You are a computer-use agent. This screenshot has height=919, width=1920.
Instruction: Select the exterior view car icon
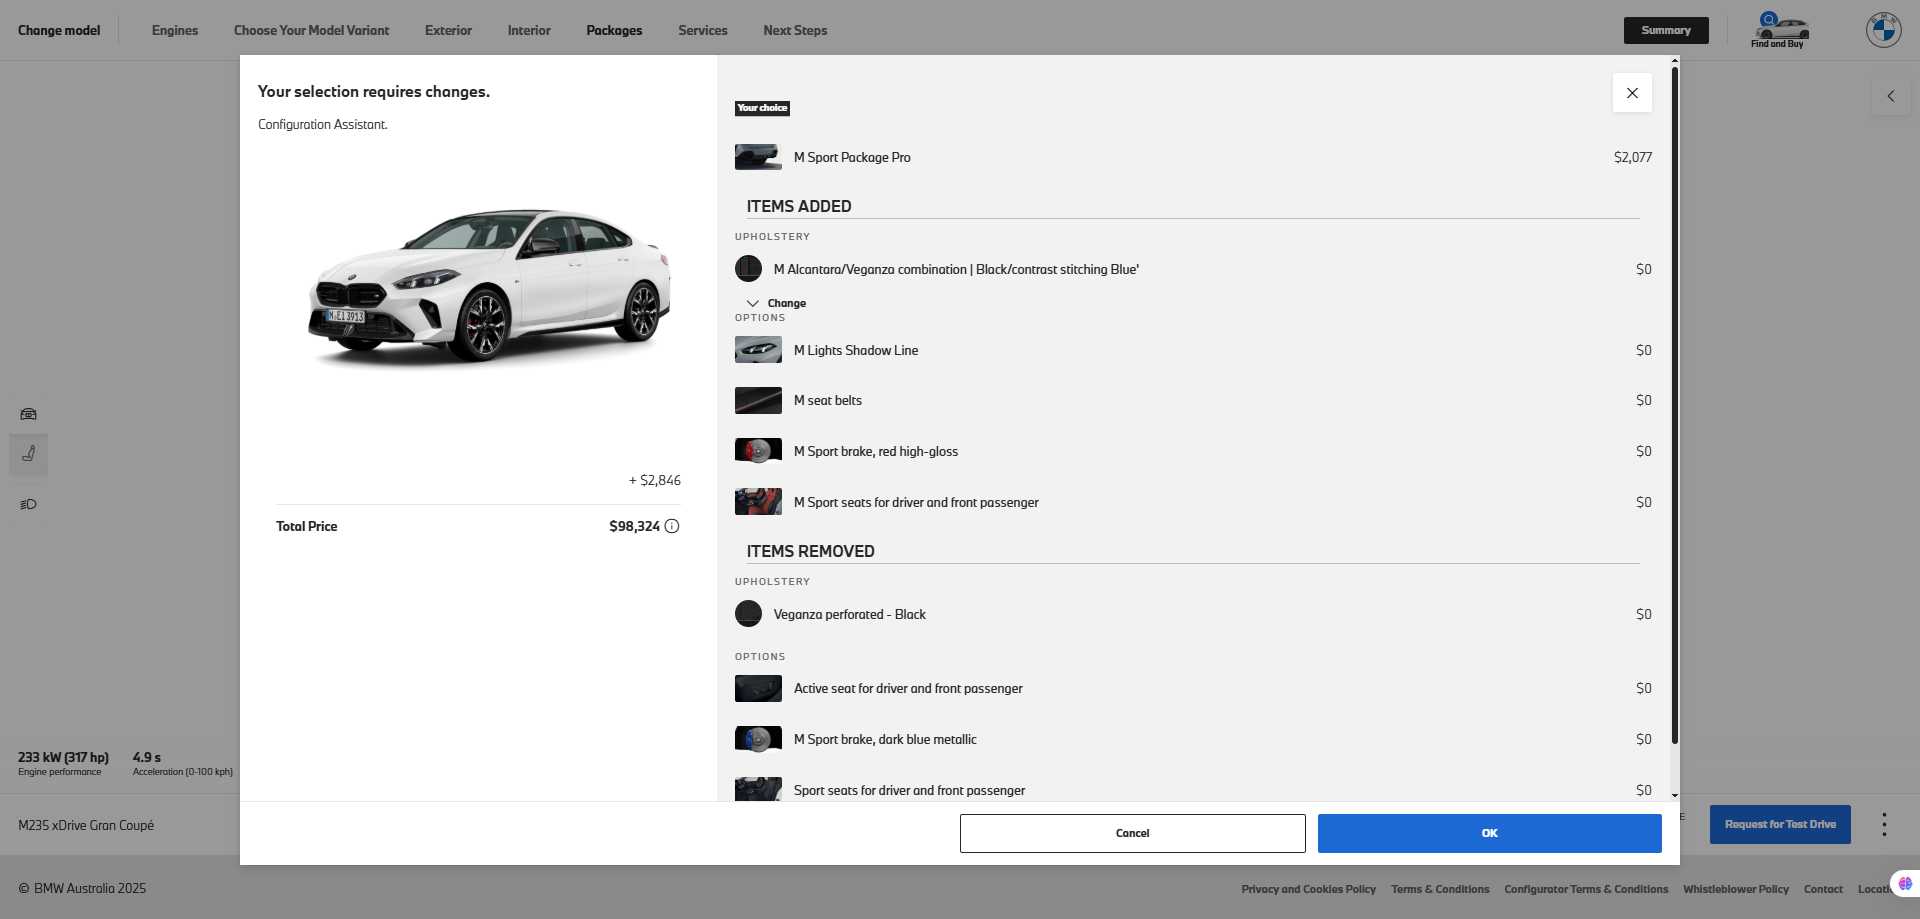pyautogui.click(x=28, y=414)
